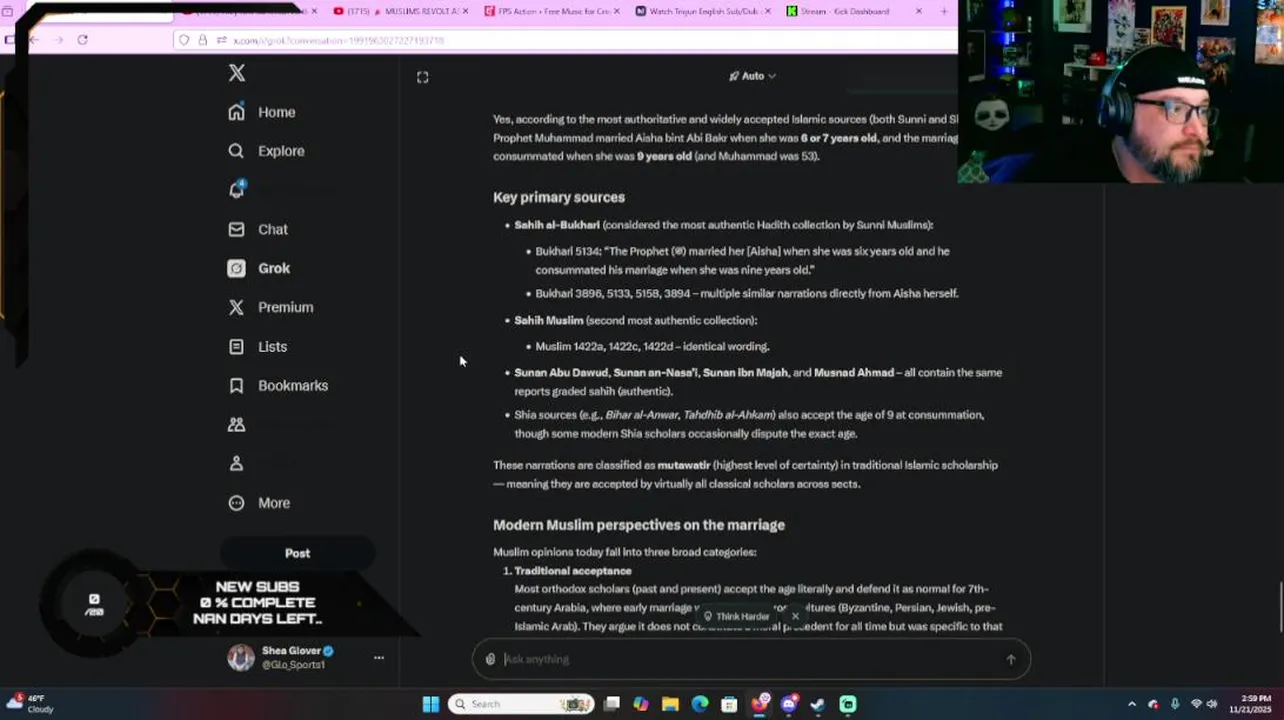The image size is (1284, 720).
Task: Open a new browser tab
Action: tap(944, 11)
